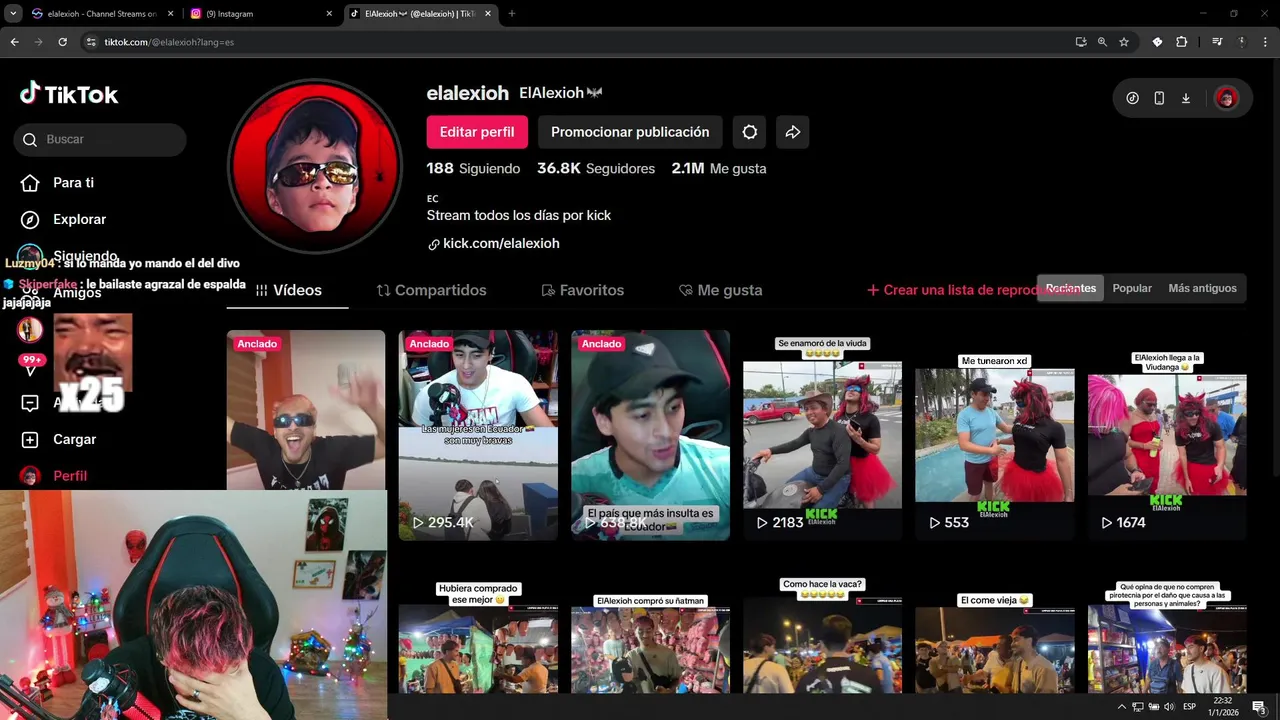Click the pinned tag extension icon

pyautogui.click(x=1157, y=42)
